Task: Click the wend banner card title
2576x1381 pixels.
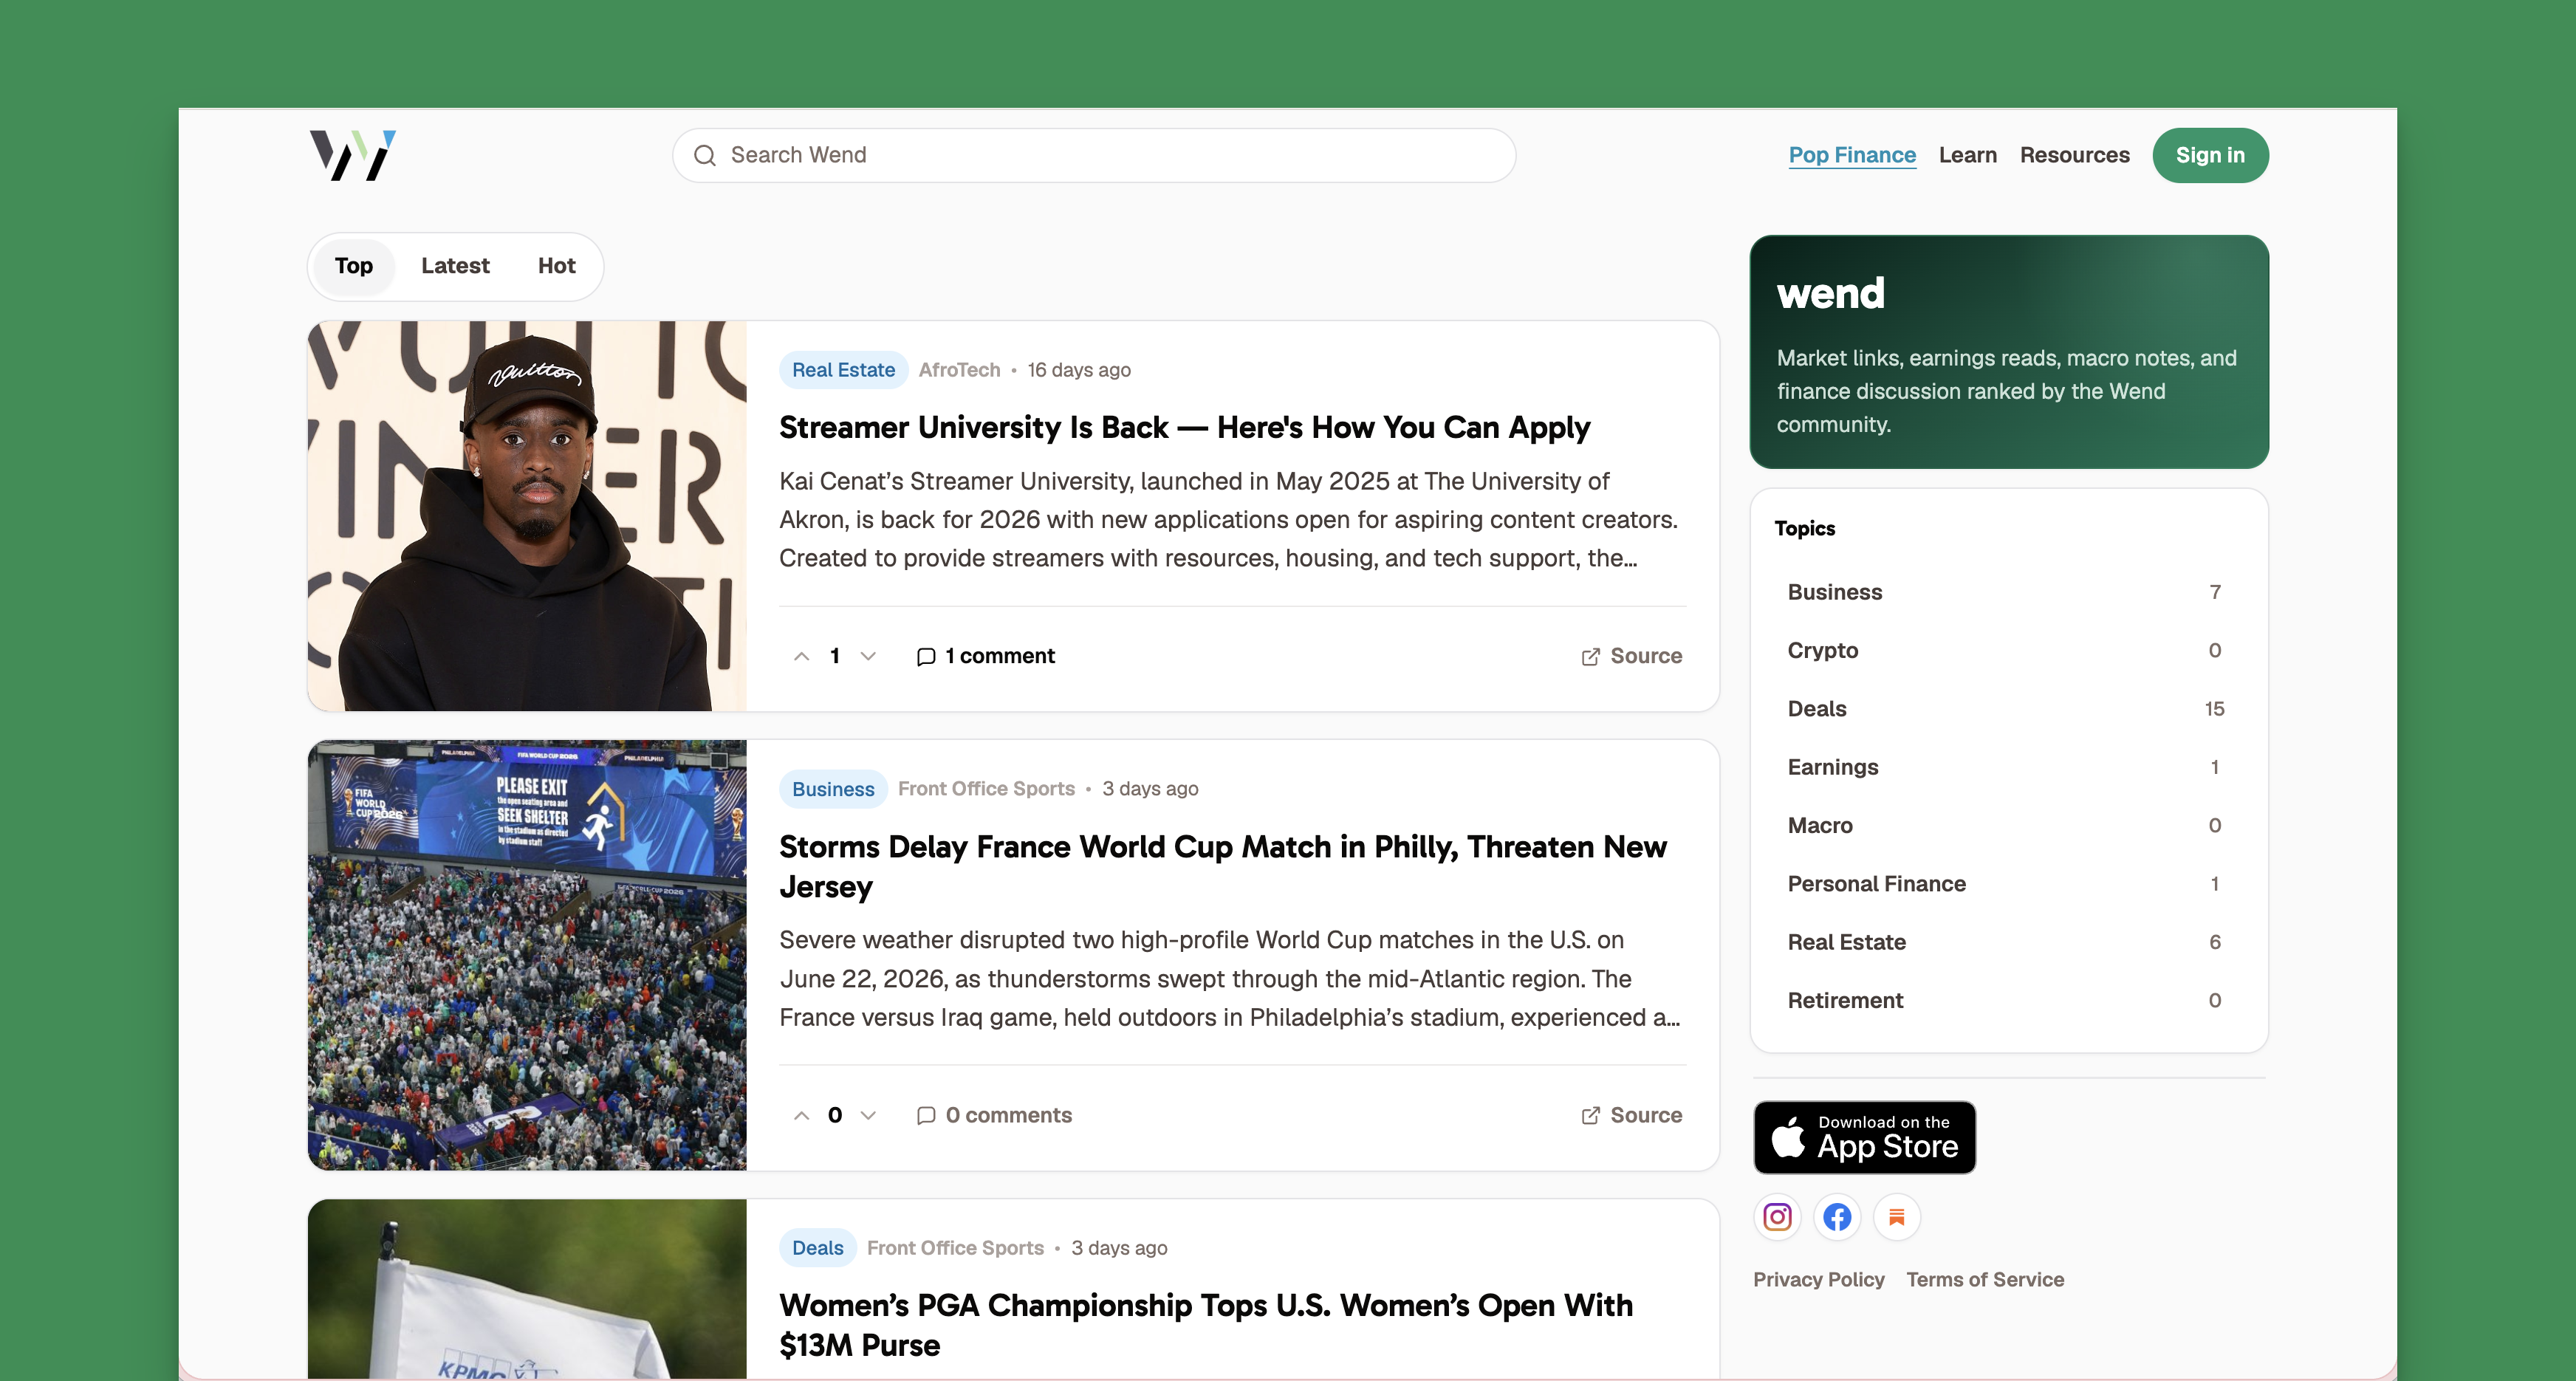Action: (1830, 294)
